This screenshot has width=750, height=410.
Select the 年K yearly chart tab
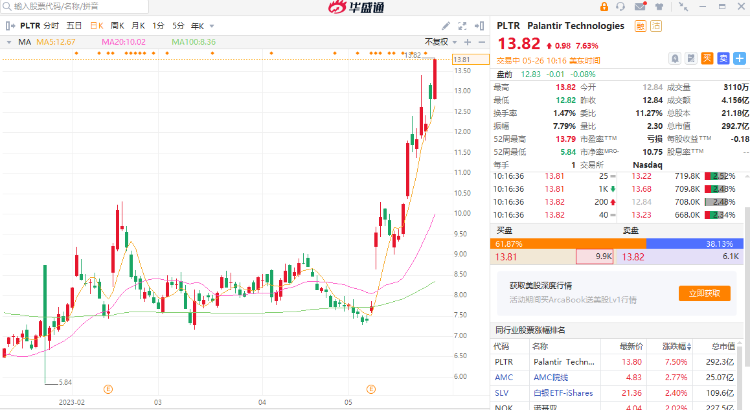(198, 26)
